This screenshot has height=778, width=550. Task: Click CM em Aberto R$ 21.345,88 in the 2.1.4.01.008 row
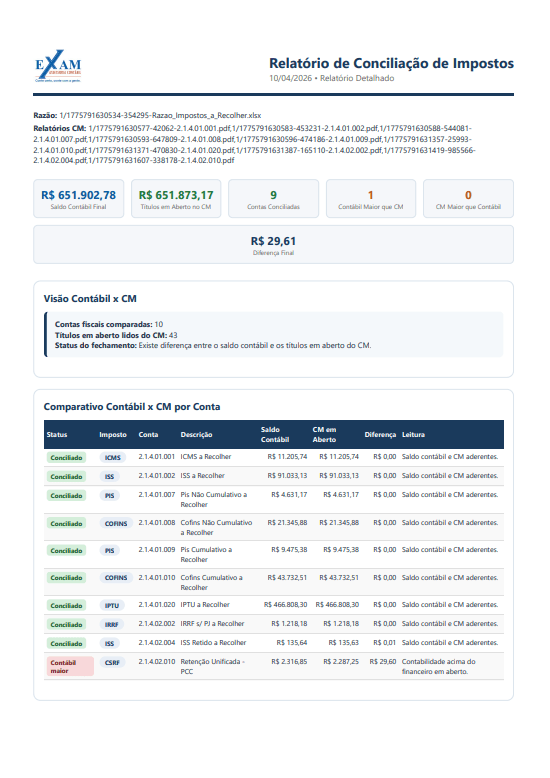click(x=339, y=522)
